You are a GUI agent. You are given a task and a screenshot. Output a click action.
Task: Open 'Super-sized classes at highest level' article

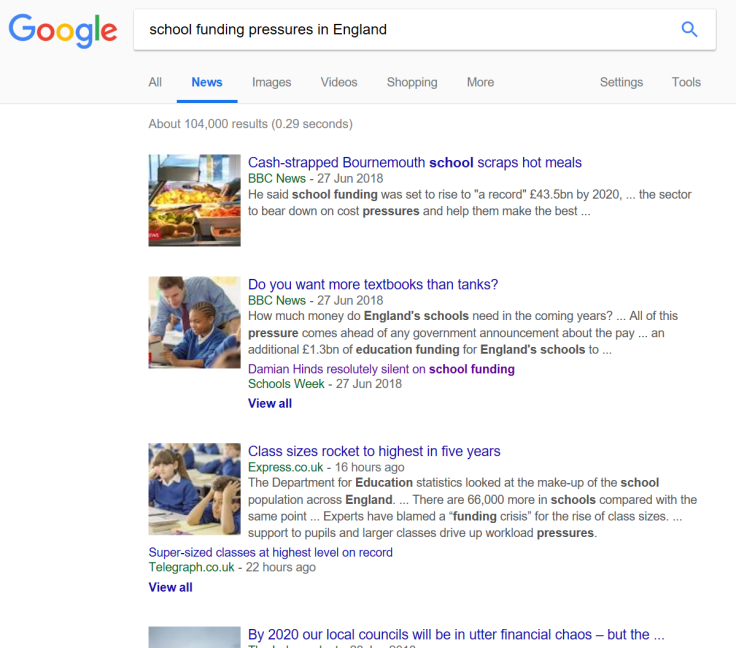pyautogui.click(x=270, y=553)
